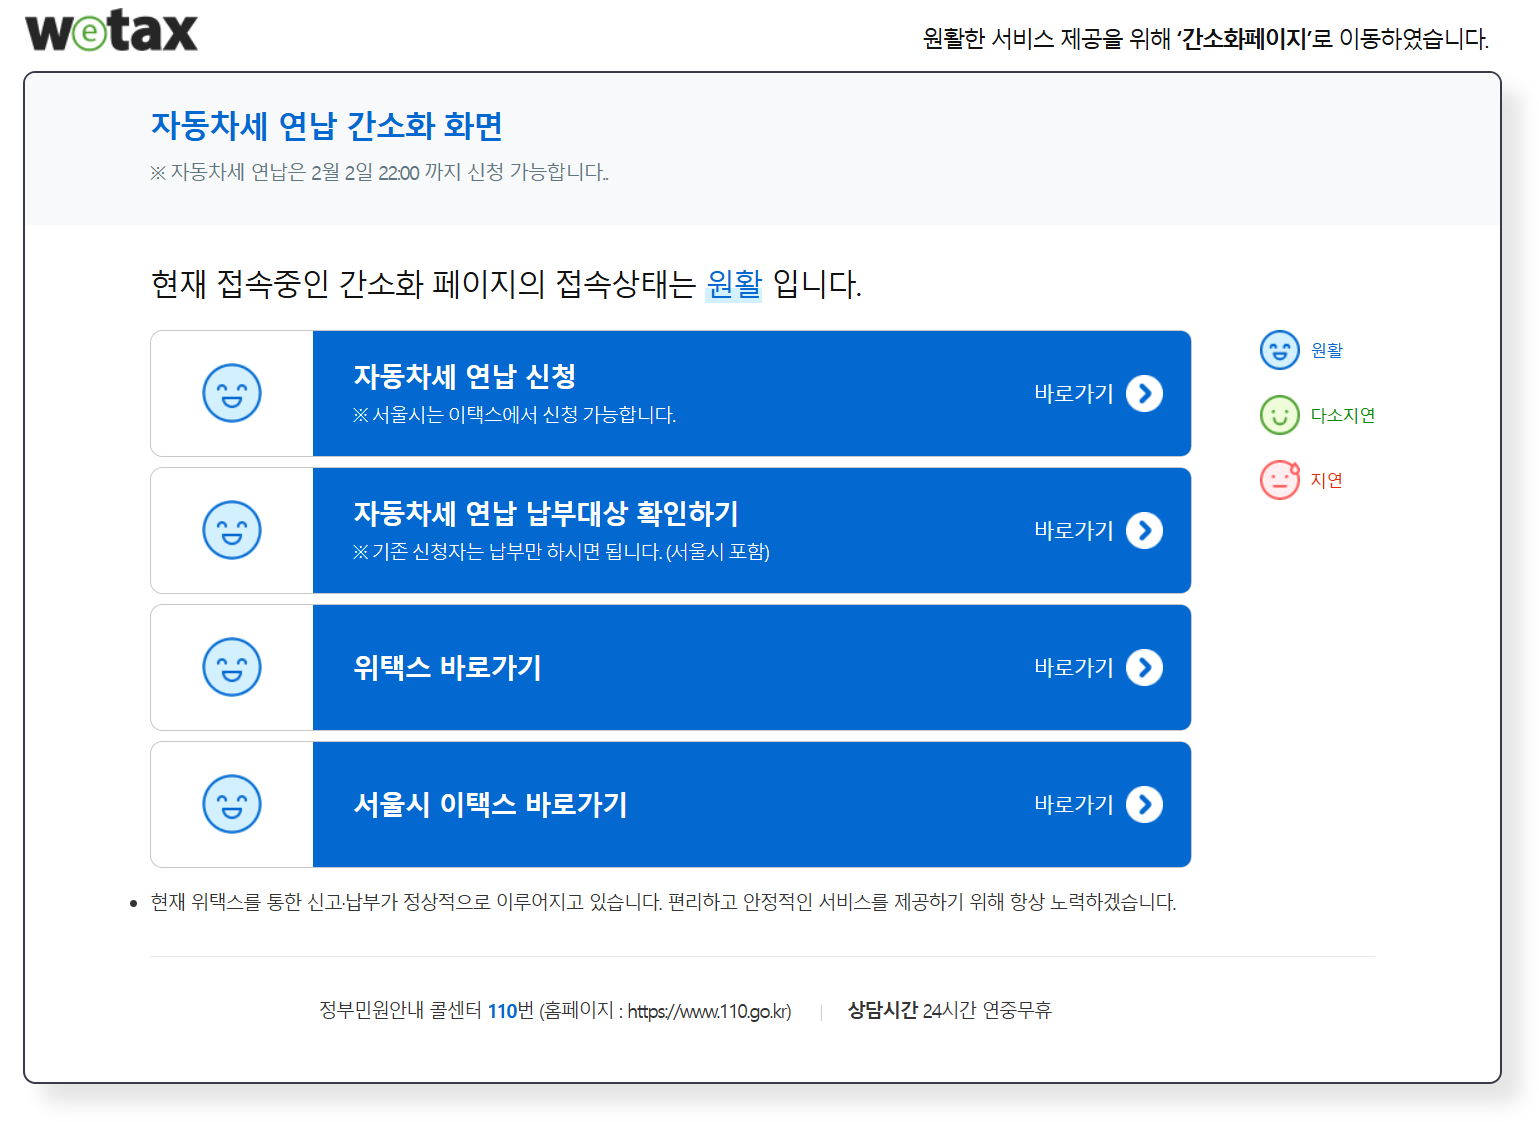Click 바로가기 on 연납 납부대상 확인하기

[x=1074, y=530]
